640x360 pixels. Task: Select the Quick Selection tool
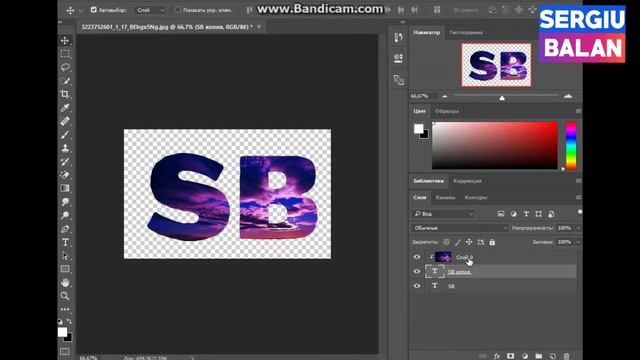point(65,80)
